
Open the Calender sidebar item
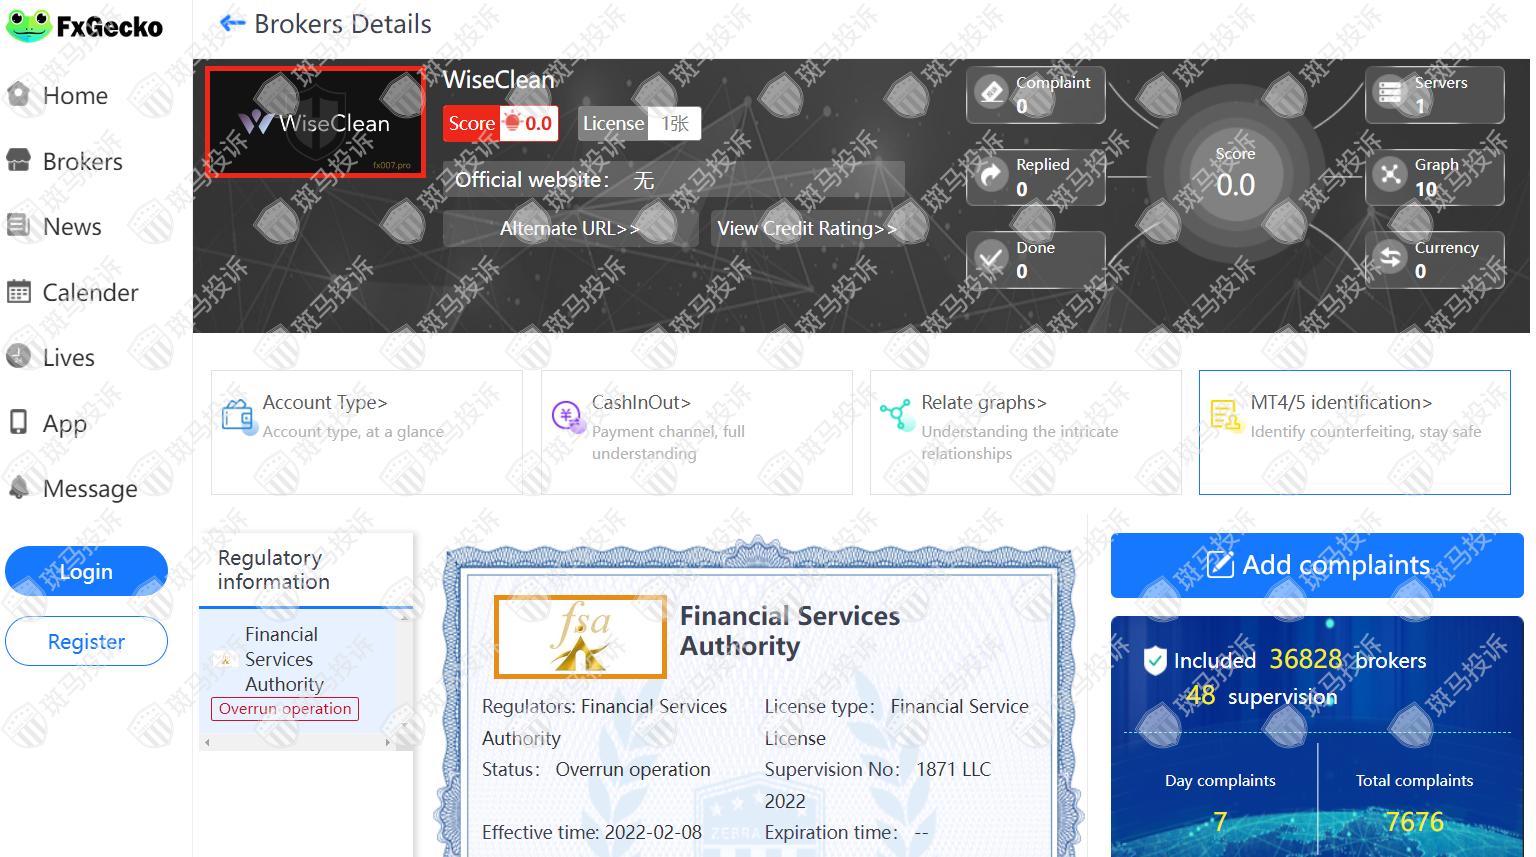tap(89, 292)
